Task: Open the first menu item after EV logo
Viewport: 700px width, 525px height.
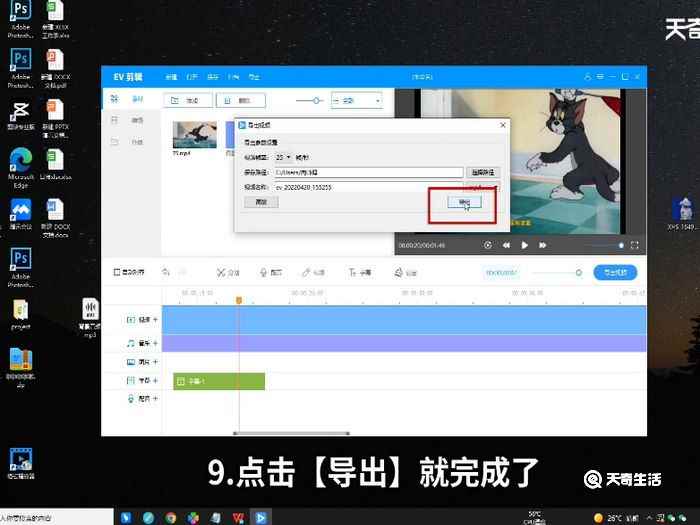Action: (171, 77)
